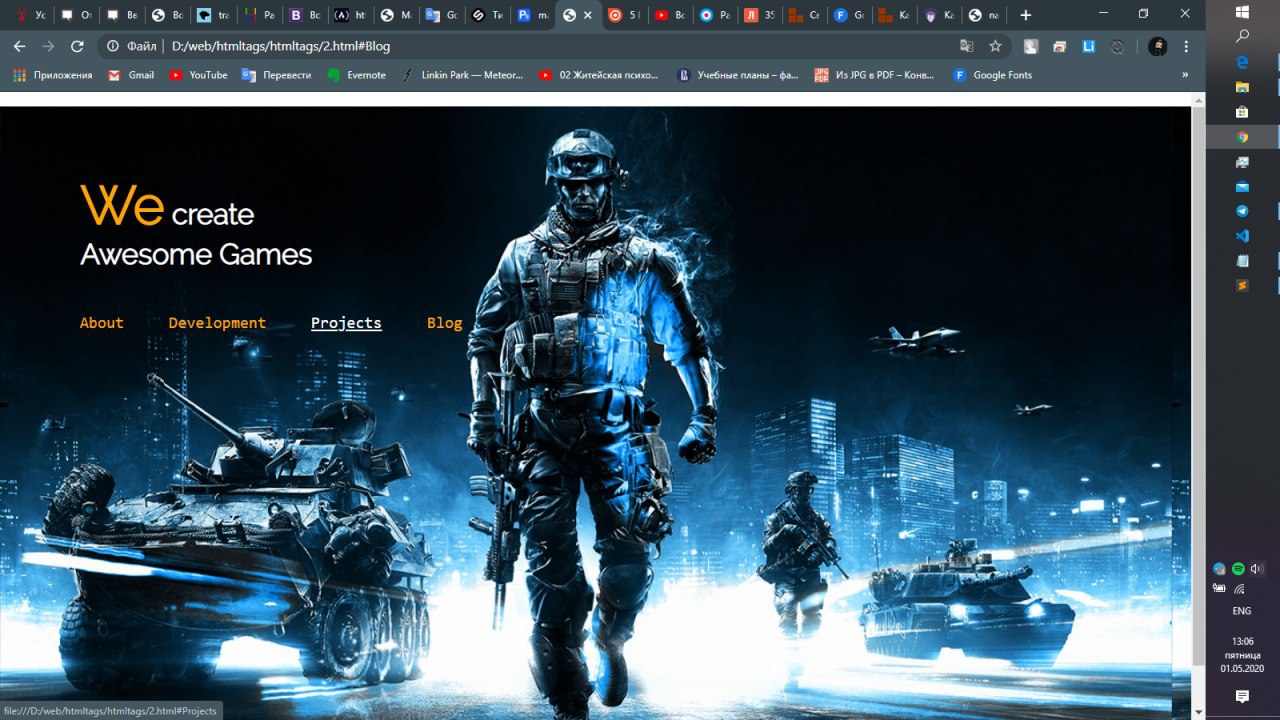Close the active browser tab
Image resolution: width=1280 pixels, height=720 pixels.
(x=587, y=15)
